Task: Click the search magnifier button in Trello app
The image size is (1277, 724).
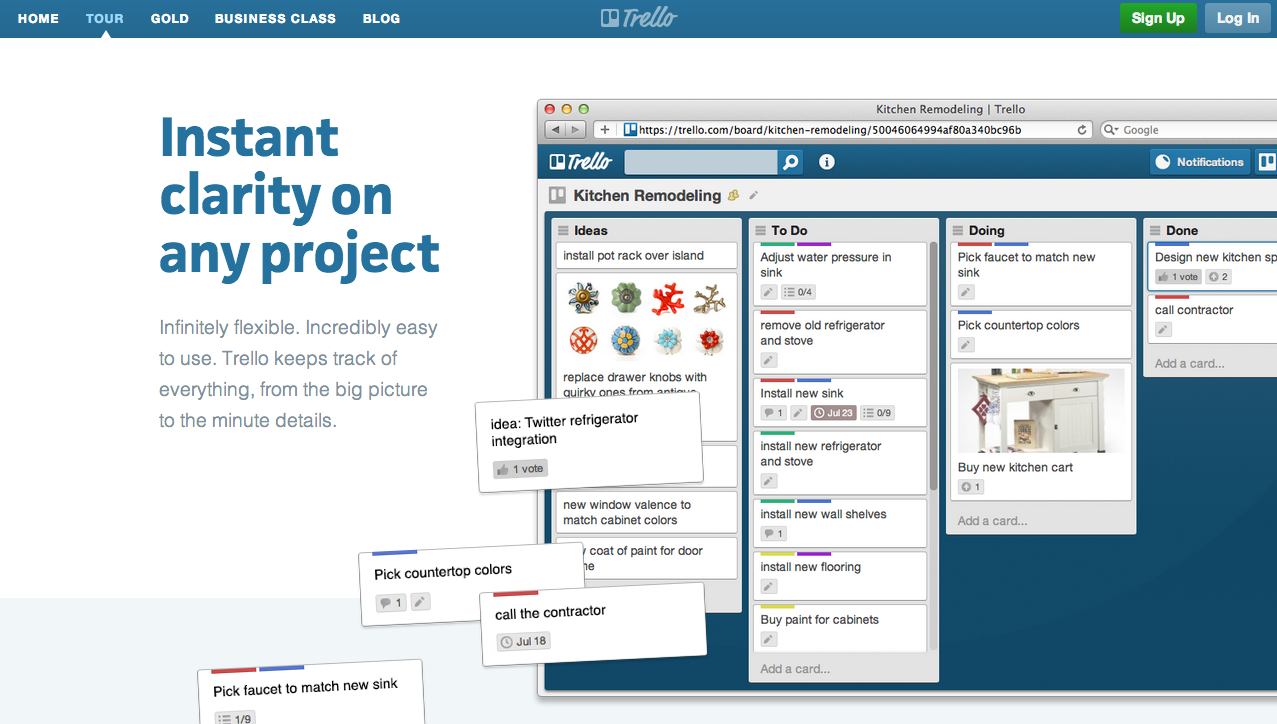Action: pyautogui.click(x=790, y=162)
